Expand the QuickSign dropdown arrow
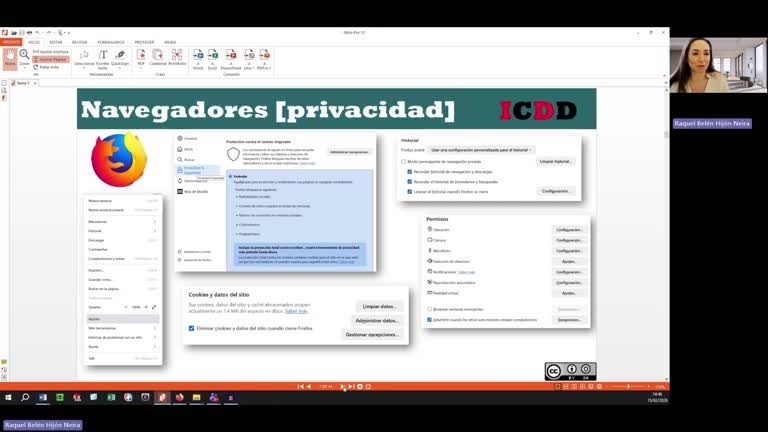Screen dimensions: 768x432 click(120, 68)
